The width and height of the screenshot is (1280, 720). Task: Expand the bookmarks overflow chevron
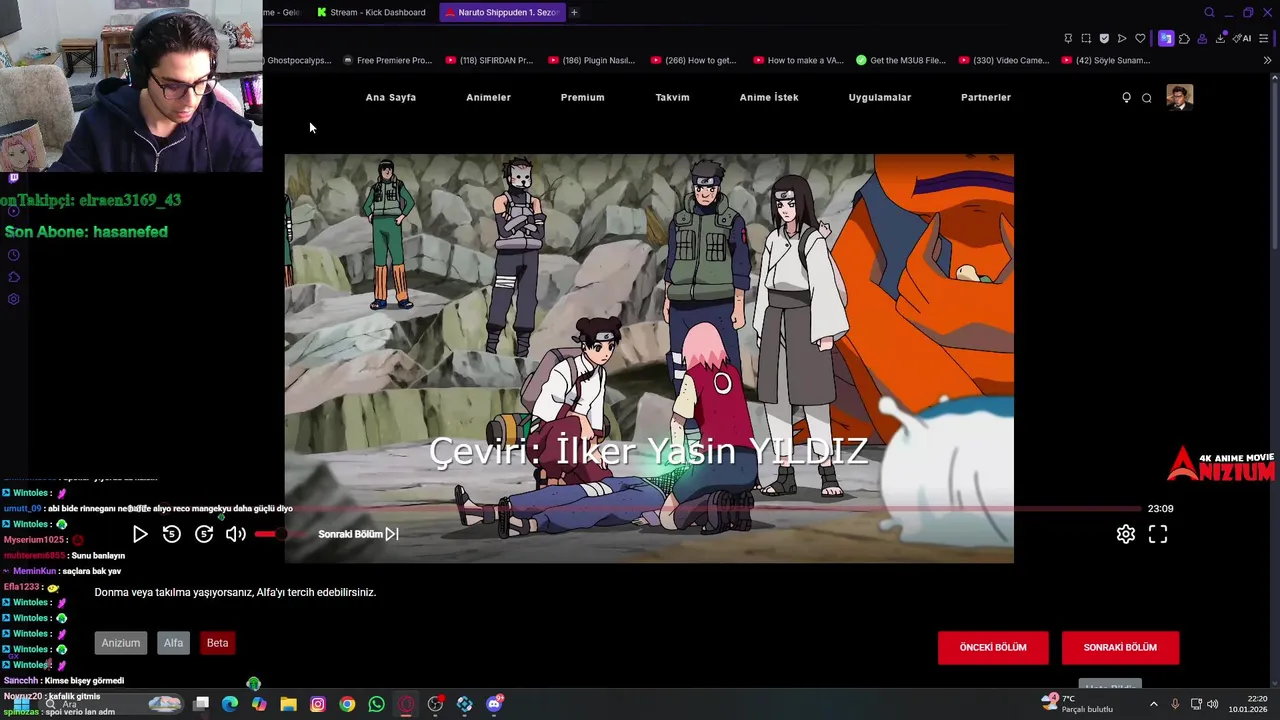[1267, 60]
